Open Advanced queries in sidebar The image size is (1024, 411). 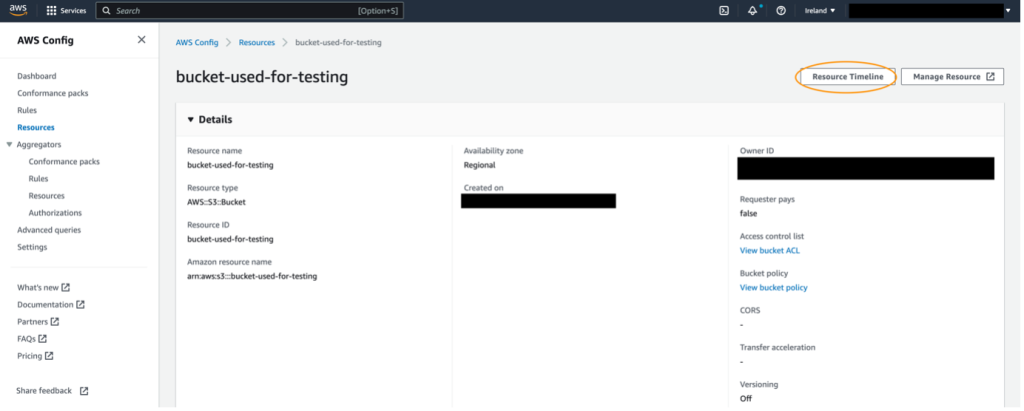[x=49, y=230]
